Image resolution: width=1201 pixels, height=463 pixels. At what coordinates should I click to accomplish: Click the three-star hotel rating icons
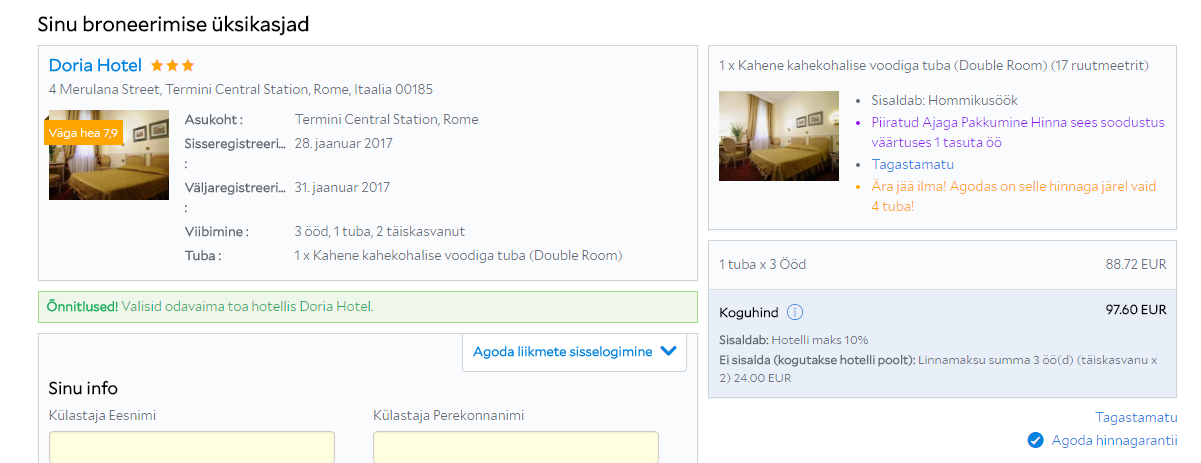pyautogui.click(x=173, y=66)
